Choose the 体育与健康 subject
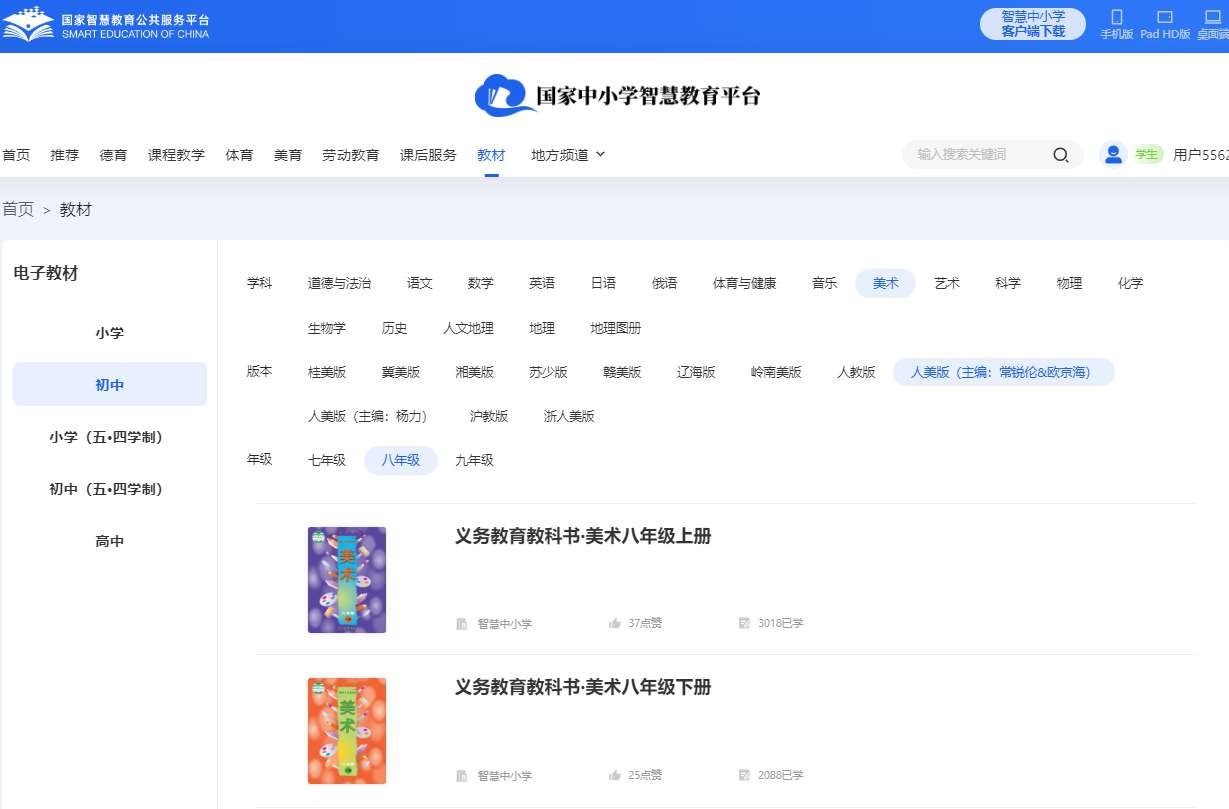 [x=745, y=284]
